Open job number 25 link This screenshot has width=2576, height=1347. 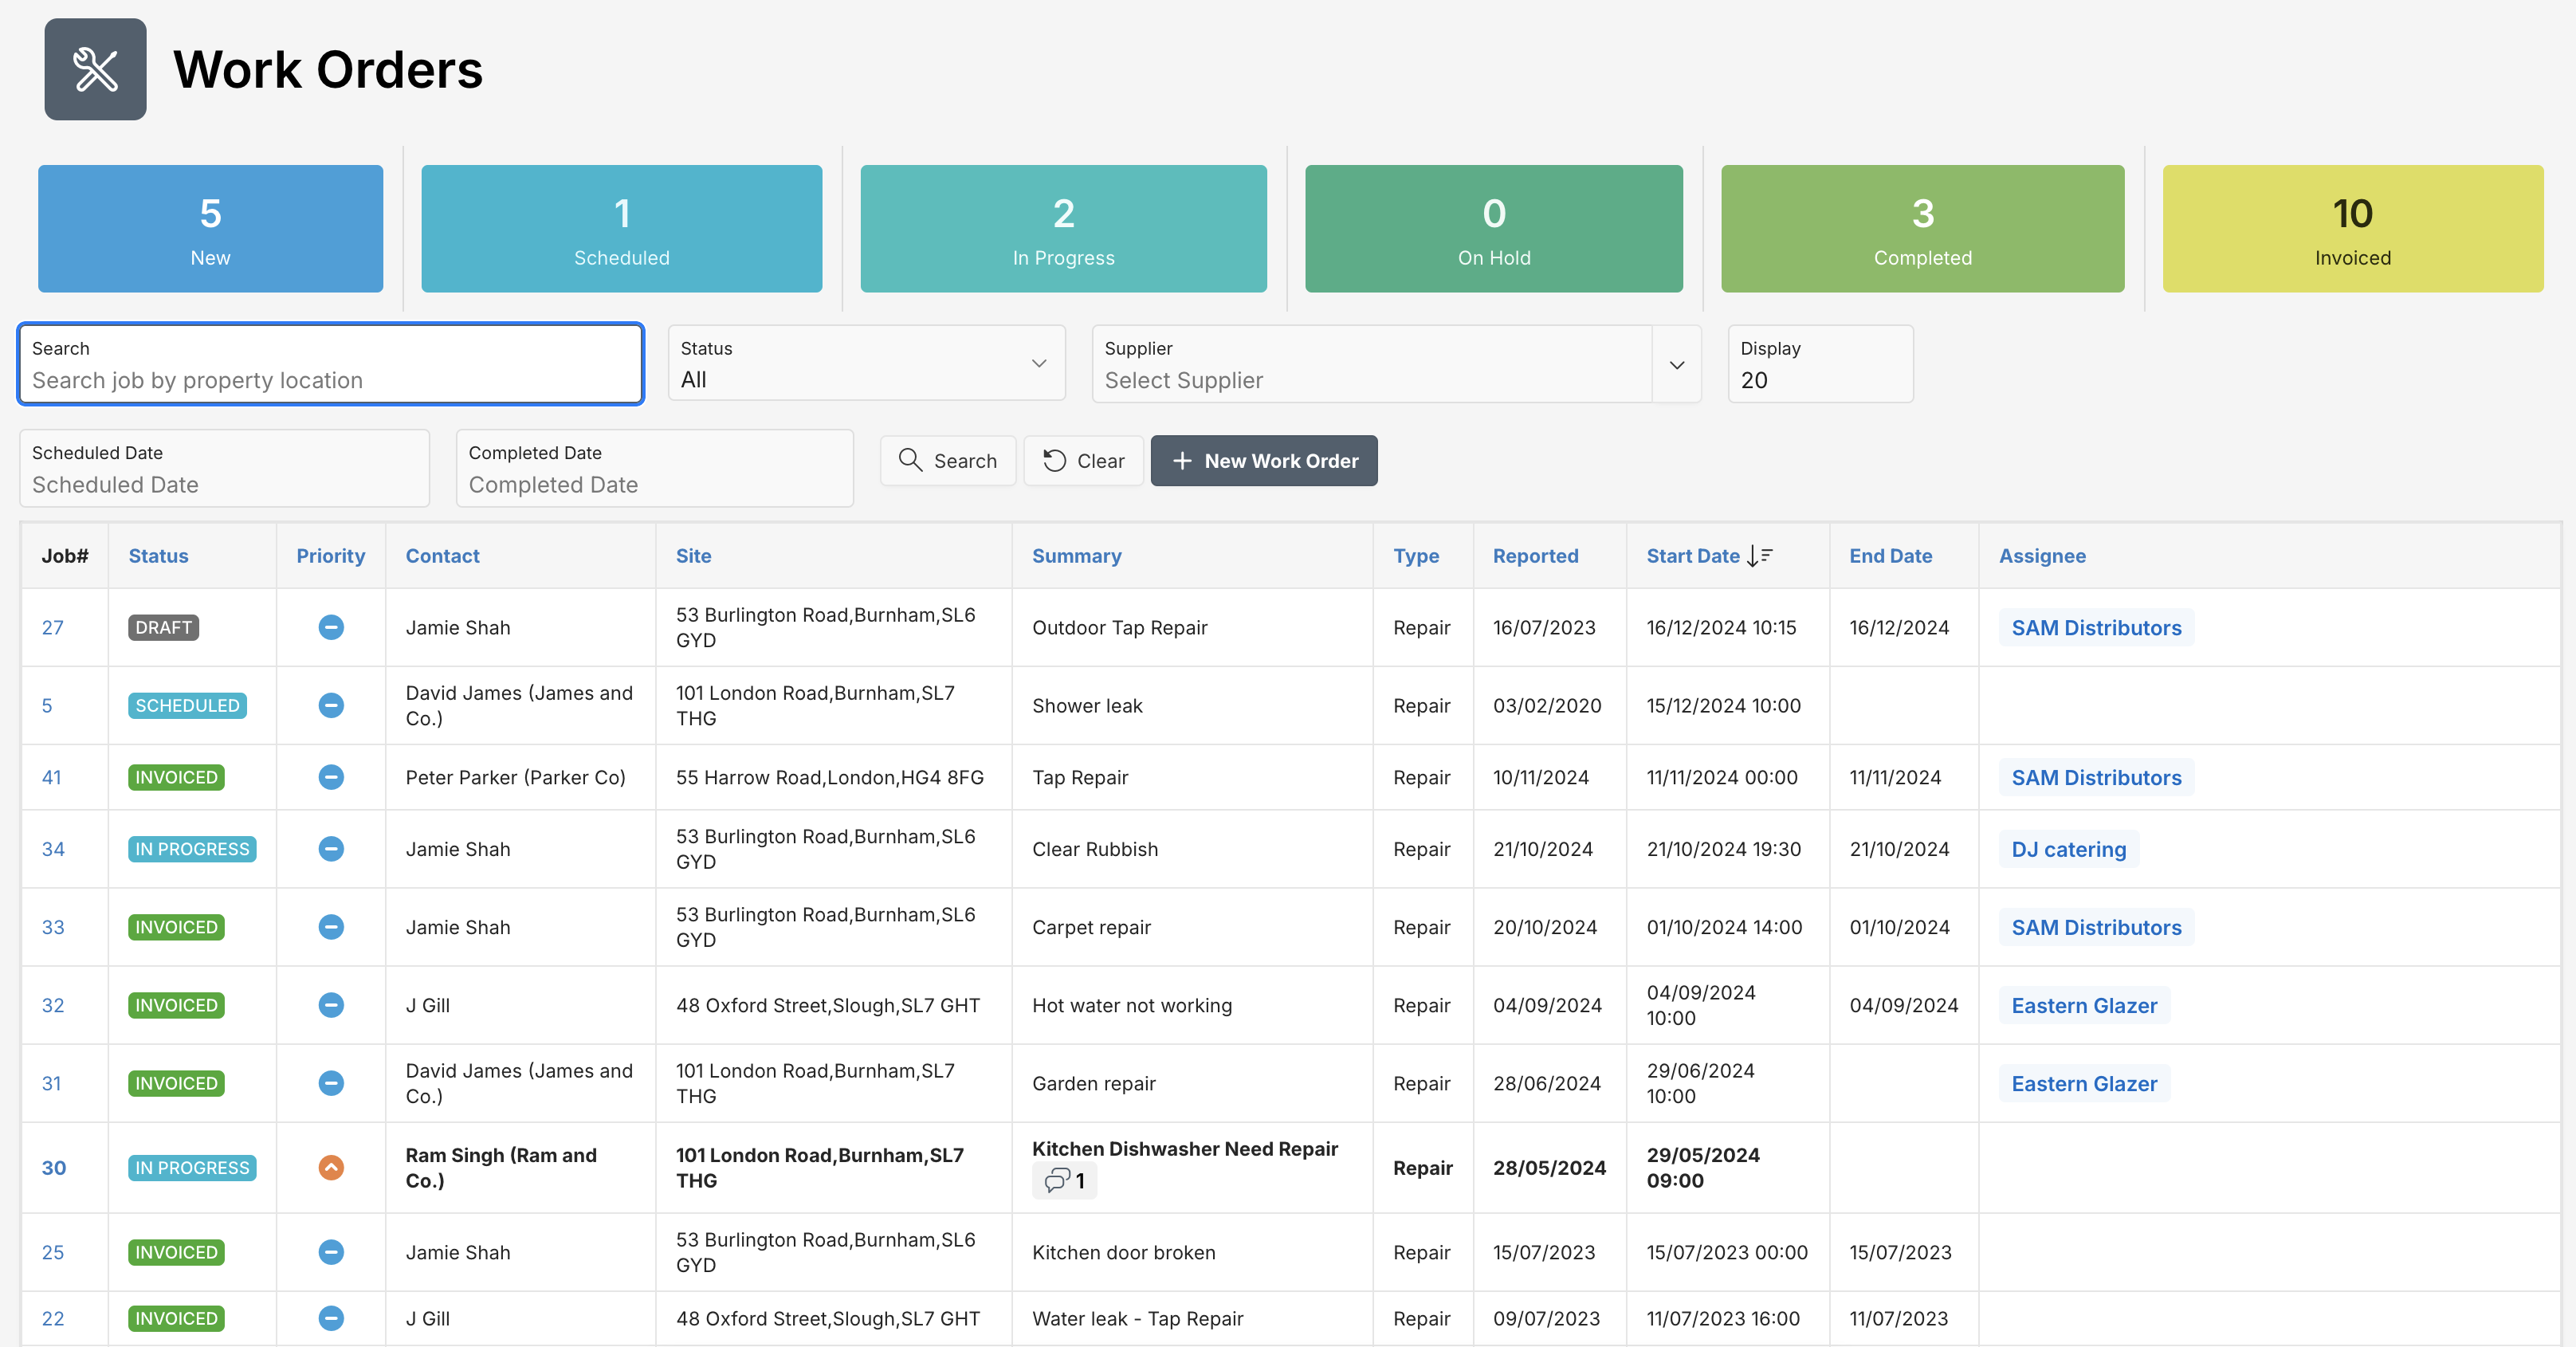point(53,1252)
